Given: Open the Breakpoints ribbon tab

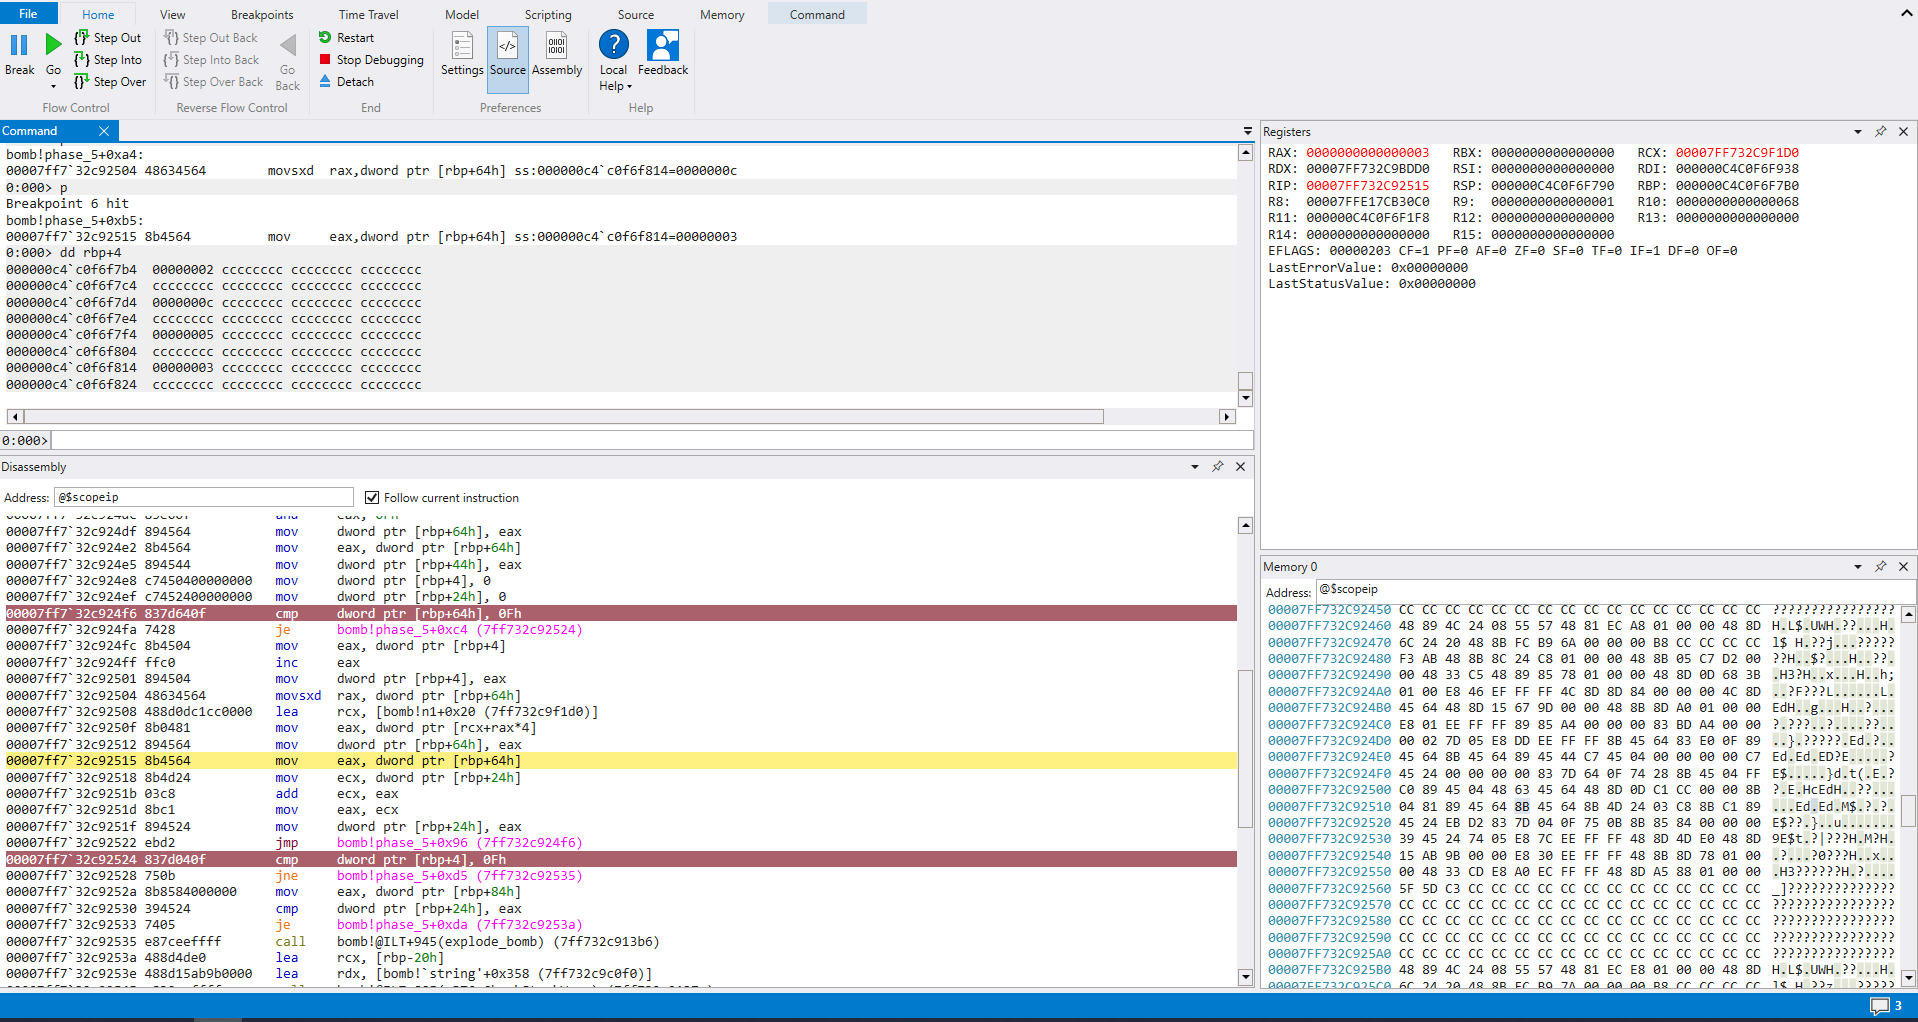Looking at the screenshot, I should coord(262,15).
